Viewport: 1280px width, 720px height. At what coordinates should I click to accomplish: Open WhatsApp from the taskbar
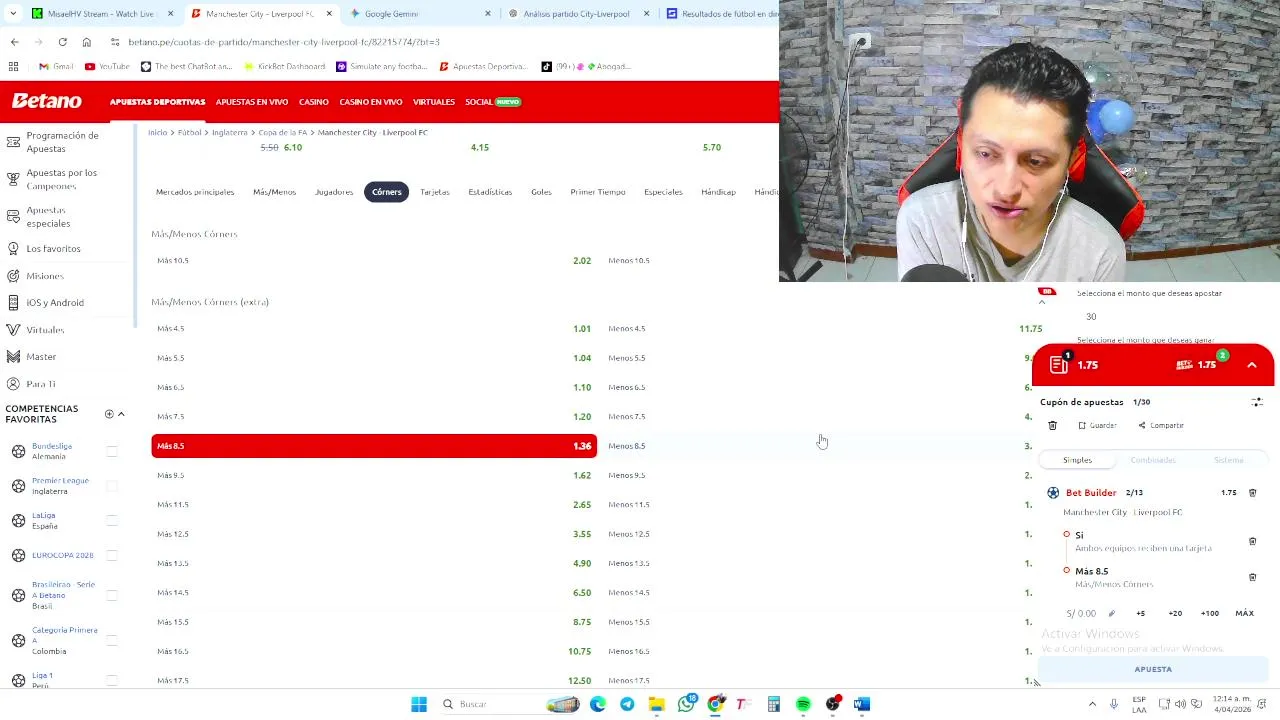[x=686, y=704]
